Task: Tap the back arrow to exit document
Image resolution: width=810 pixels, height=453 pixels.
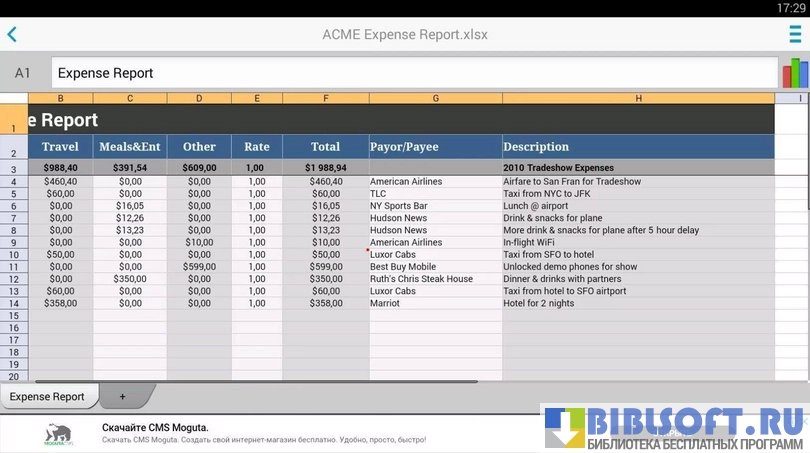Action: [x=12, y=35]
